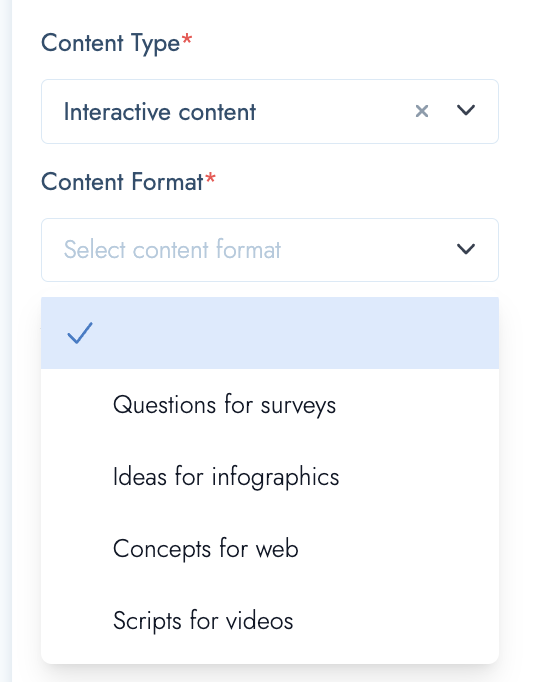
Task: Click the light blue strip at left edge
Action: [x=6, y=341]
